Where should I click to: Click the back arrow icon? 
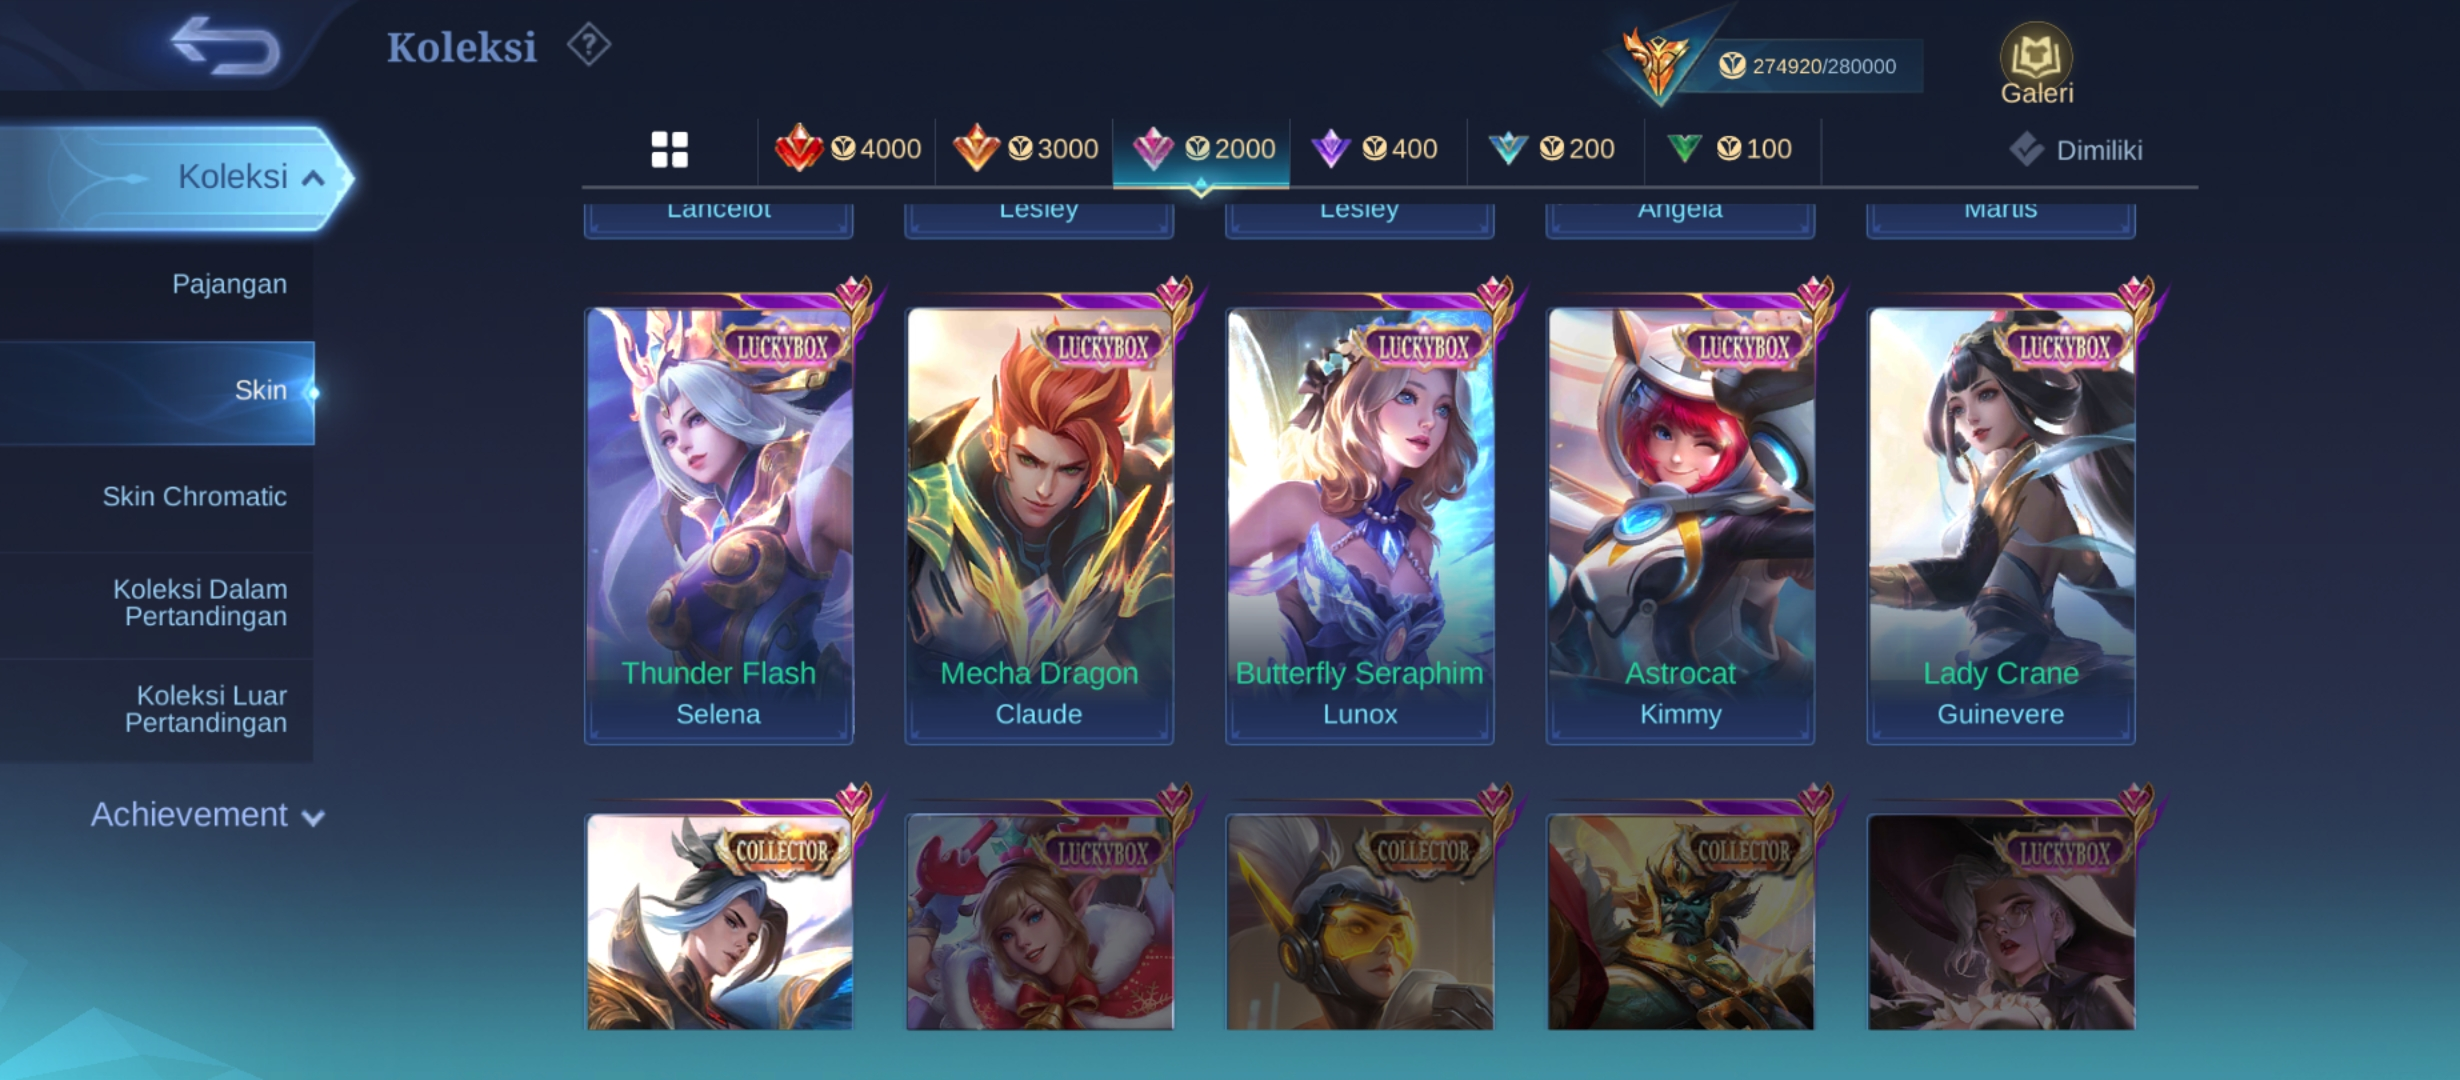[x=225, y=46]
